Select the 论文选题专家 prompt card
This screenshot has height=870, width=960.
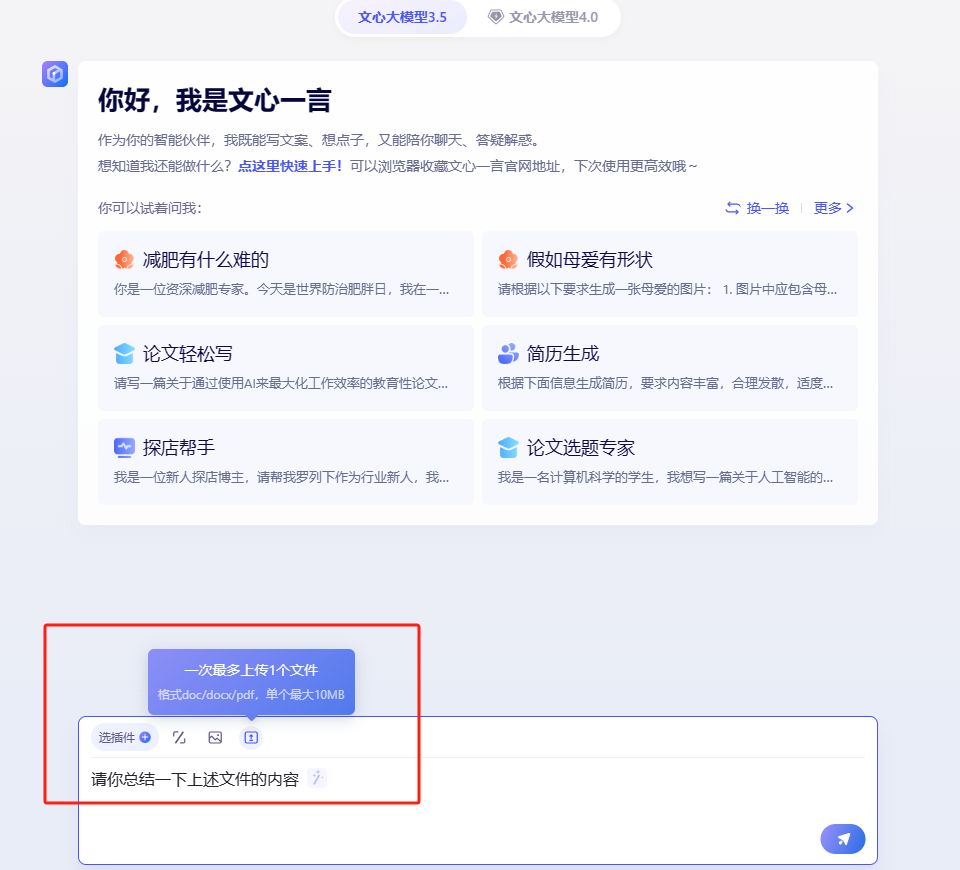click(670, 462)
